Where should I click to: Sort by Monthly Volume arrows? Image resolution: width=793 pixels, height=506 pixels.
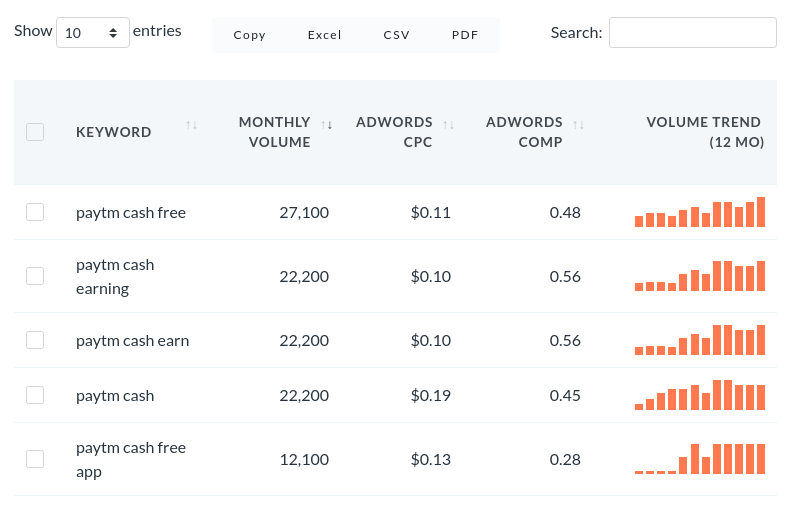point(327,125)
